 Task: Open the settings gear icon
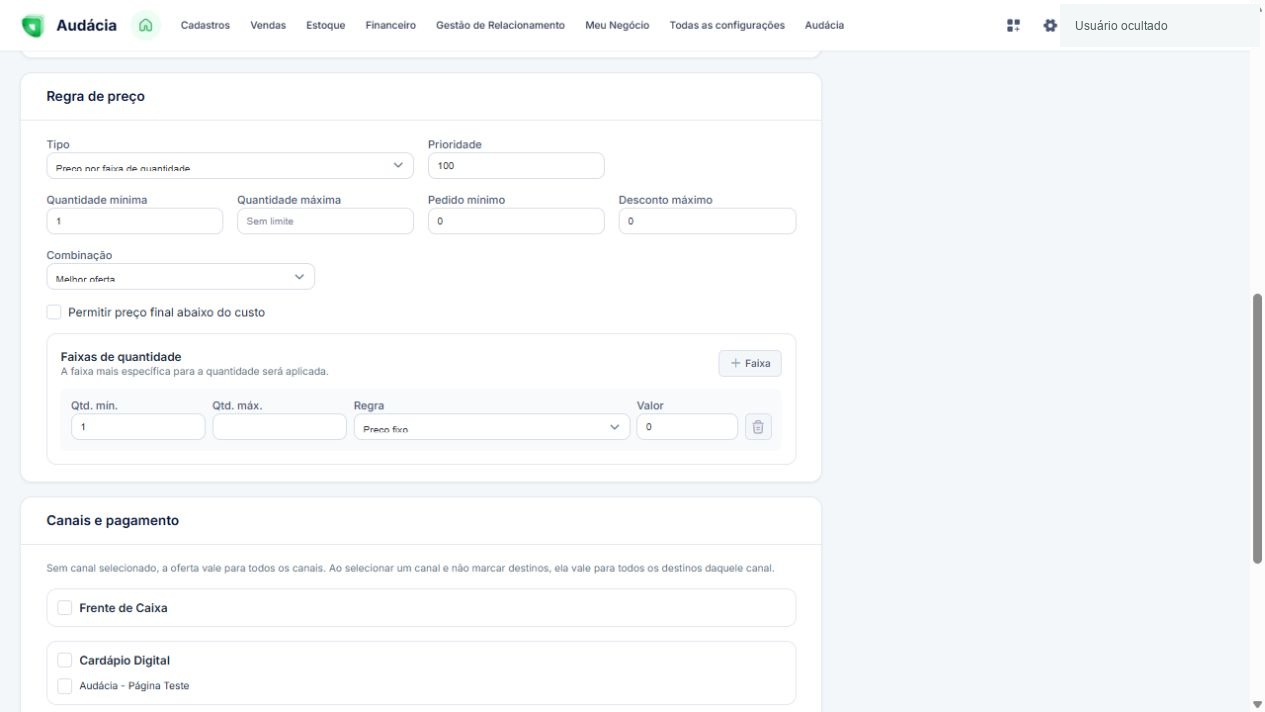tap(1050, 26)
